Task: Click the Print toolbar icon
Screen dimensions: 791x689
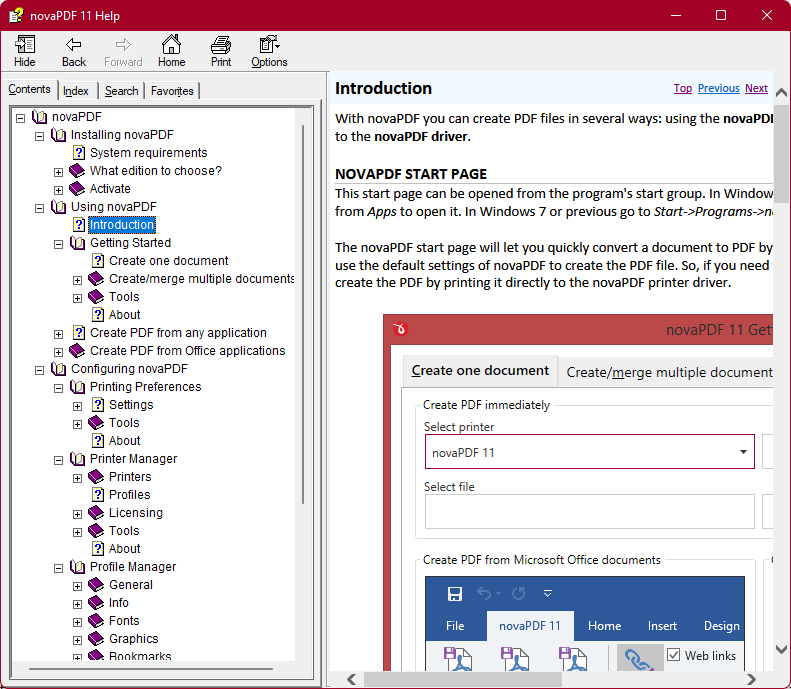Action: (221, 50)
